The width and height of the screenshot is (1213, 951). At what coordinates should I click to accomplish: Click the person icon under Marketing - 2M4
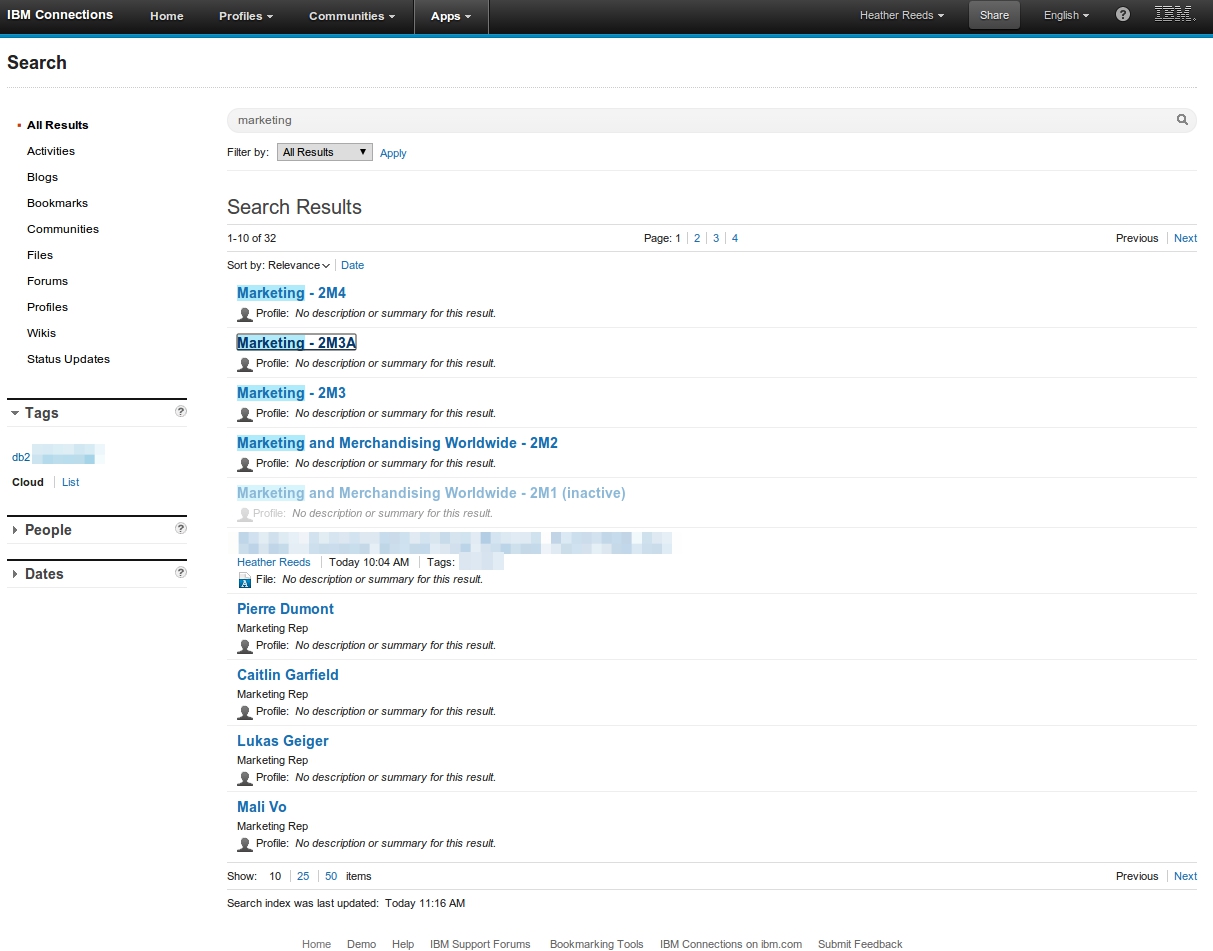click(x=243, y=314)
